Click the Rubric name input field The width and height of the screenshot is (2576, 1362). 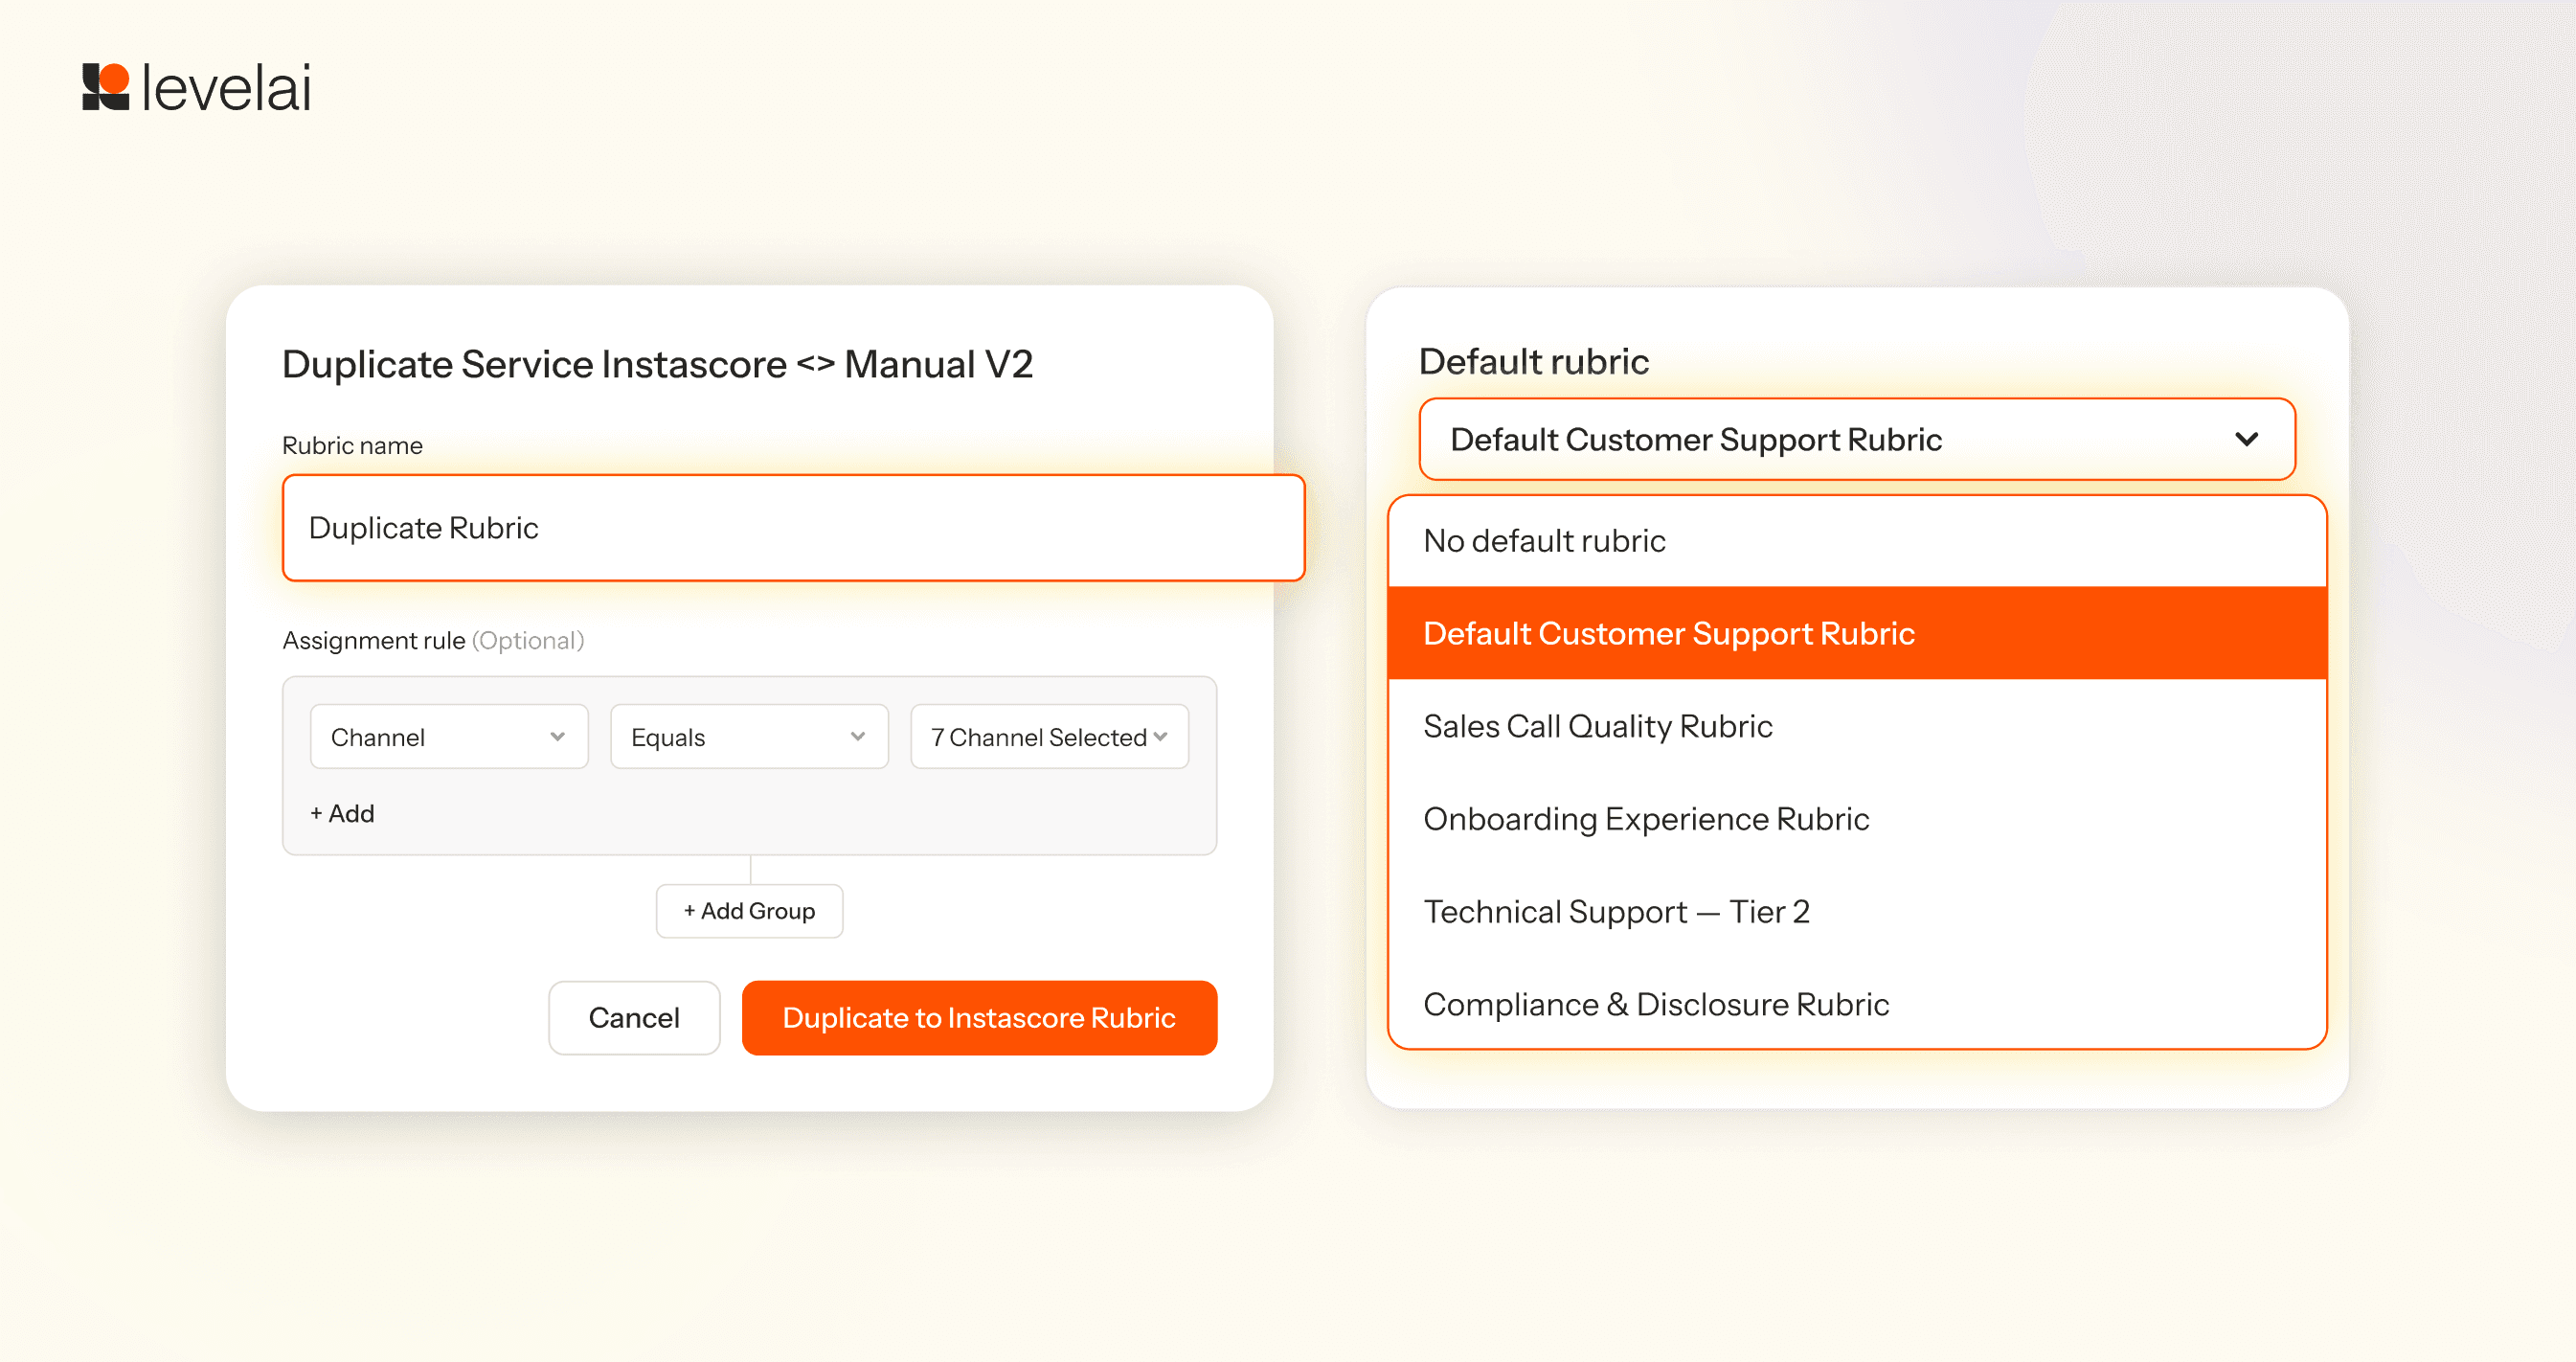tap(793, 528)
